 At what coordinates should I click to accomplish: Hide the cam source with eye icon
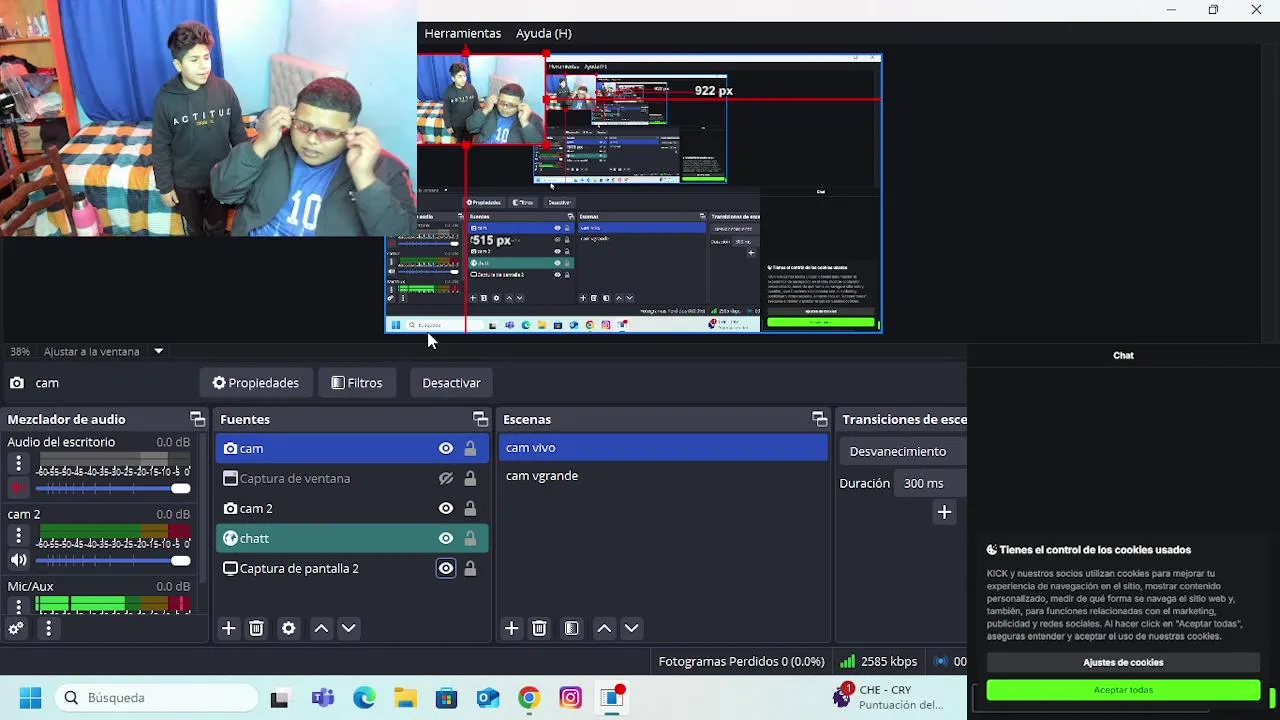coord(446,448)
